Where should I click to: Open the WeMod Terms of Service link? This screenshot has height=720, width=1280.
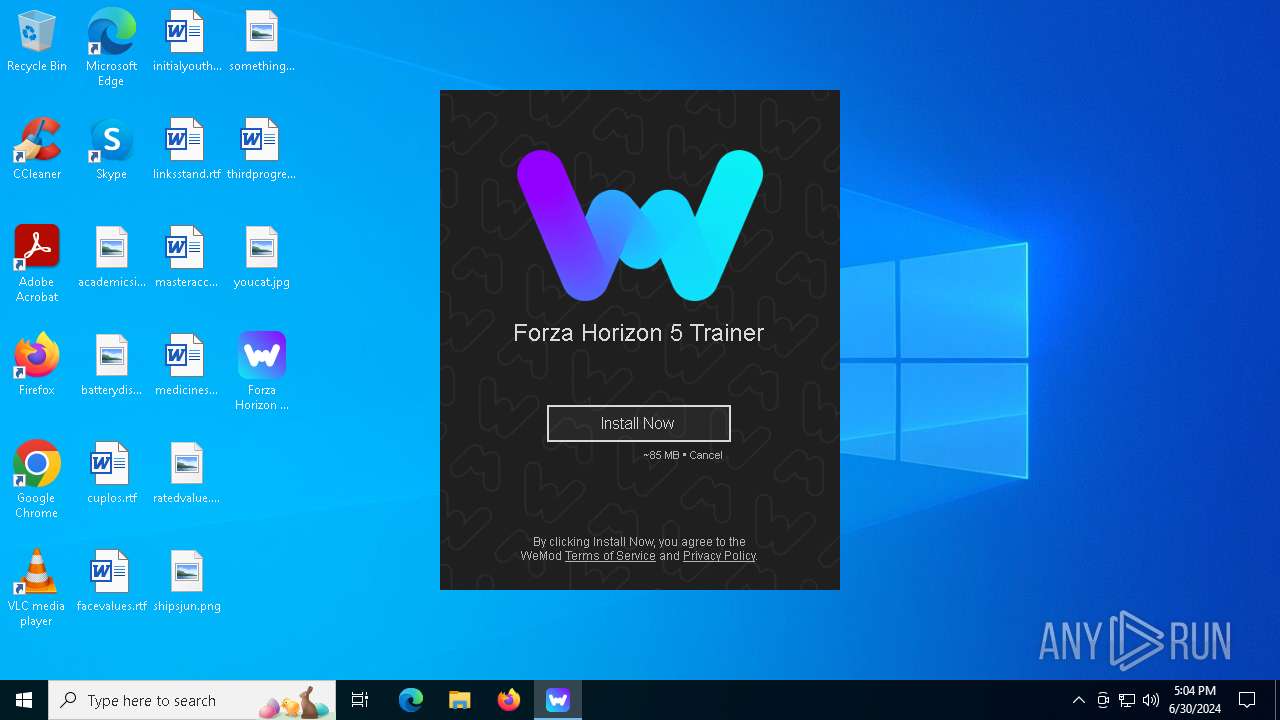tap(610, 556)
